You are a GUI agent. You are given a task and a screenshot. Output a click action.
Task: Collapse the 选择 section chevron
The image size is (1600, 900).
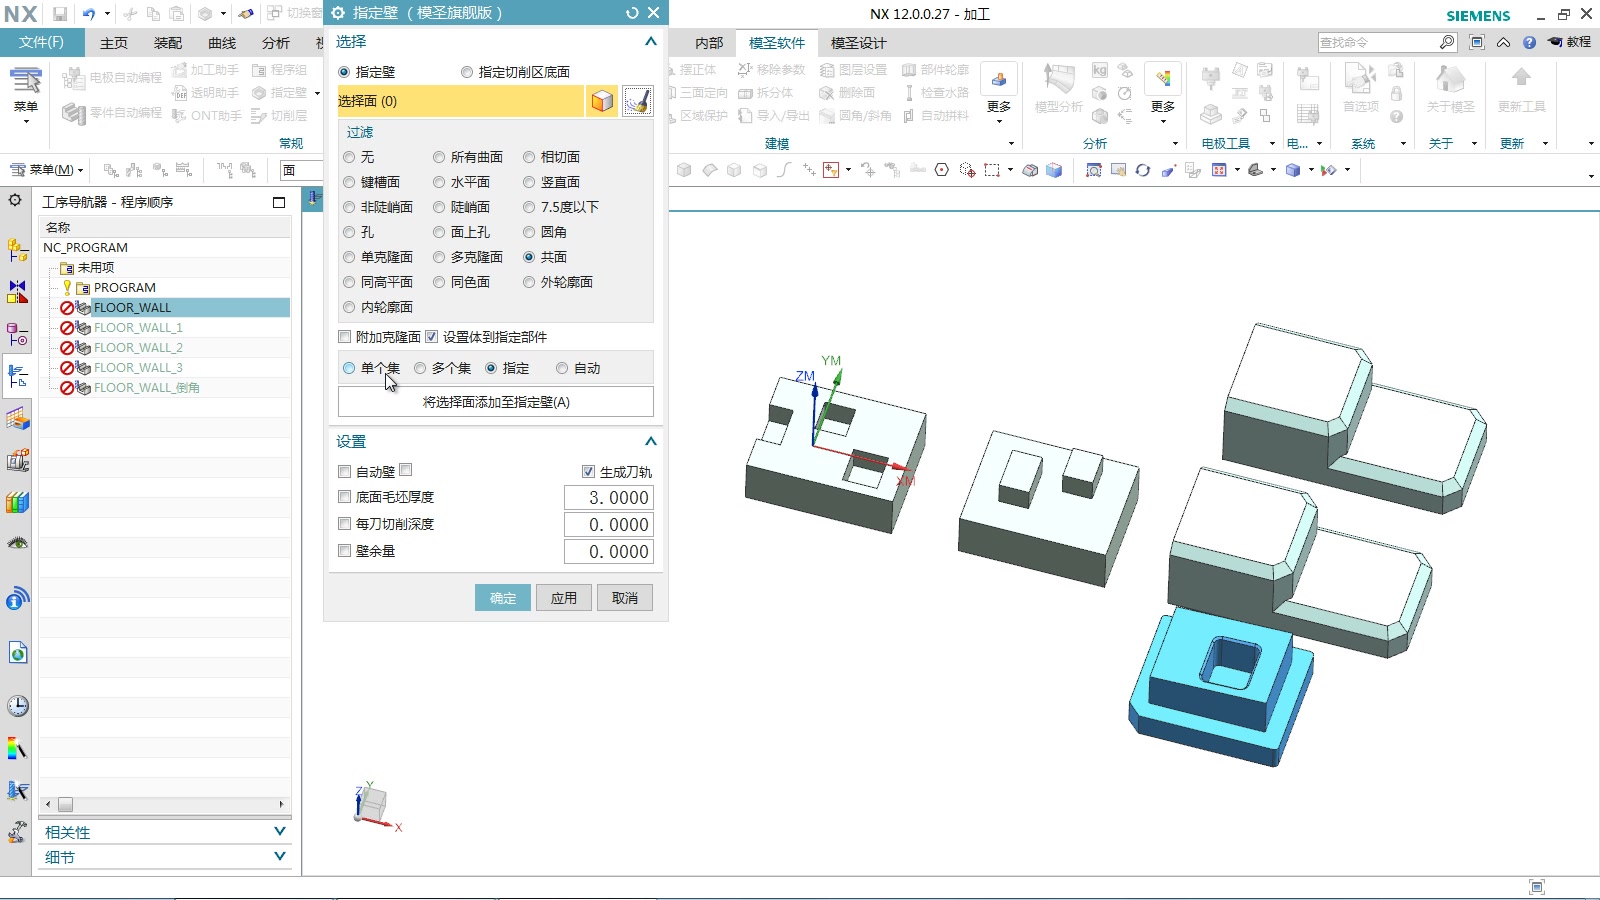651,41
